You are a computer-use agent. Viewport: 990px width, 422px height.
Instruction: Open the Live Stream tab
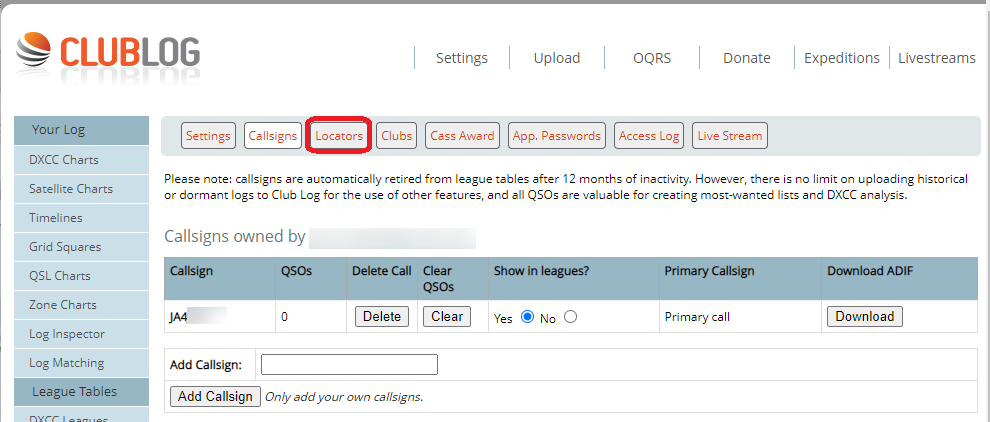pos(730,136)
